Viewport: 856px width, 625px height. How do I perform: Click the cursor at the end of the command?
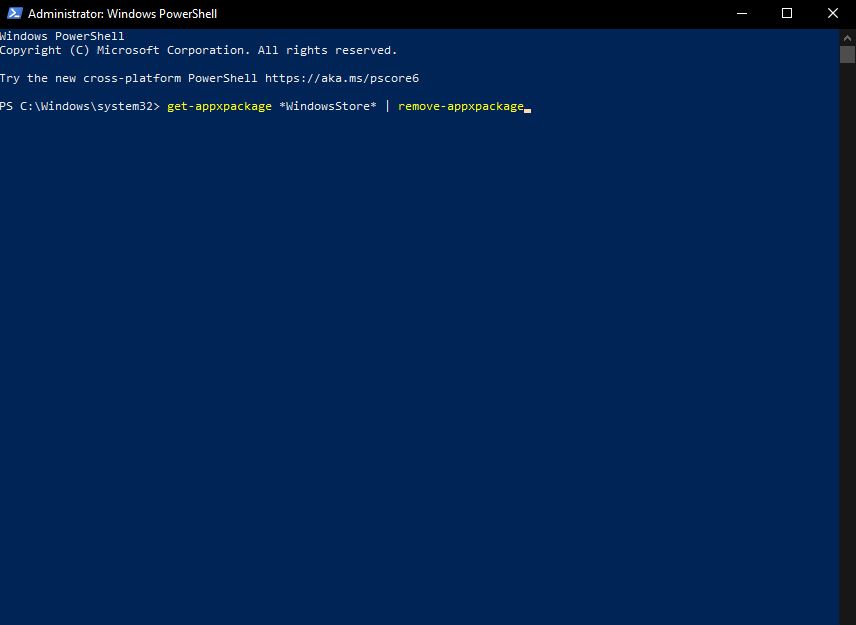tap(527, 108)
